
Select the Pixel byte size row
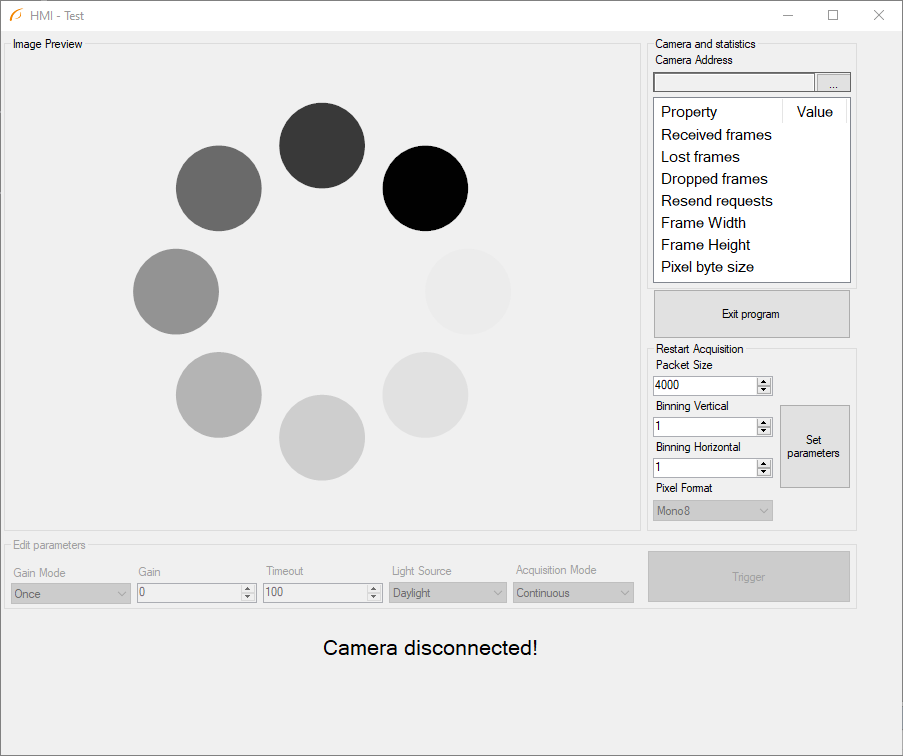pos(707,267)
